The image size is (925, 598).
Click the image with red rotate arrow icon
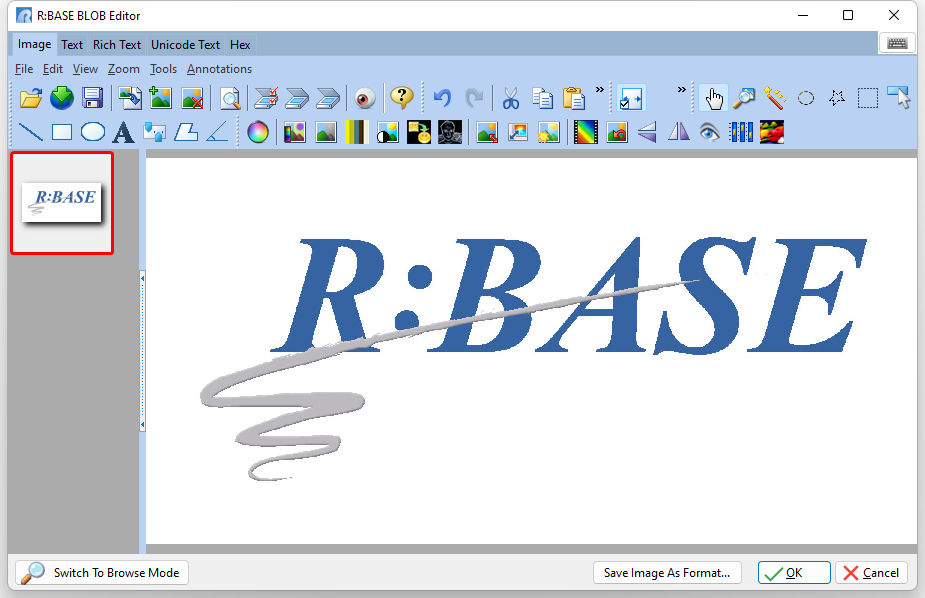617,132
